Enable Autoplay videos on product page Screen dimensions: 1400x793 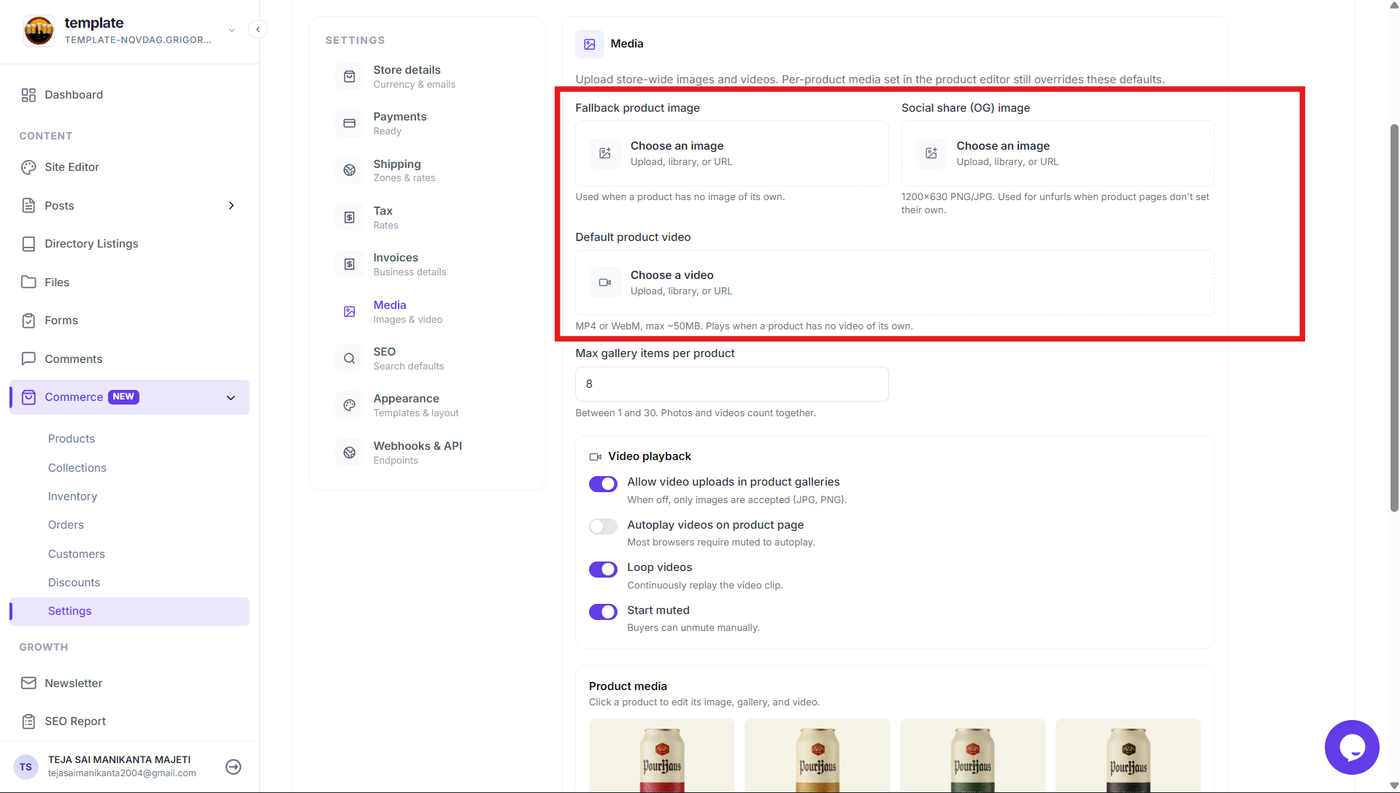pos(603,527)
